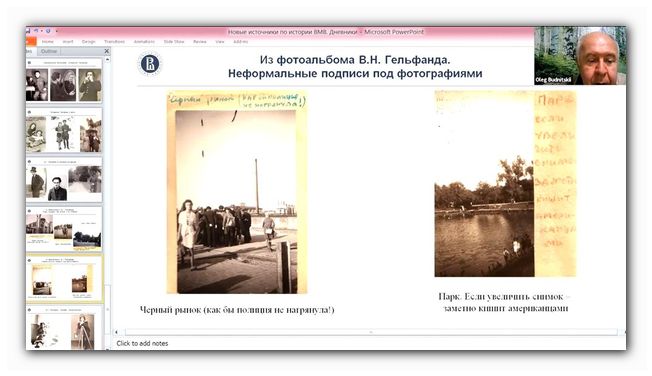Go to the Transitions ribbon tab
The height and width of the screenshot is (376, 652).
pos(114,42)
